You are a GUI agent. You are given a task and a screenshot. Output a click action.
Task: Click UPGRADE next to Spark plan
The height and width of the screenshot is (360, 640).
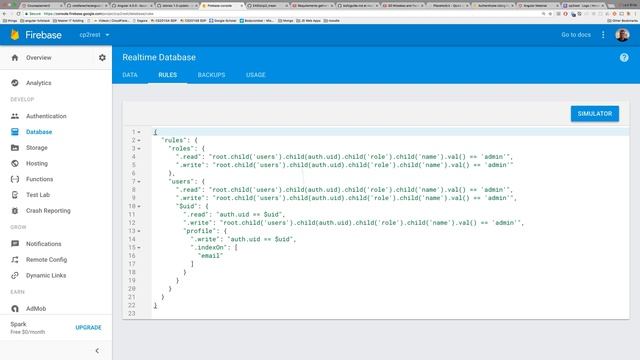pos(88,327)
